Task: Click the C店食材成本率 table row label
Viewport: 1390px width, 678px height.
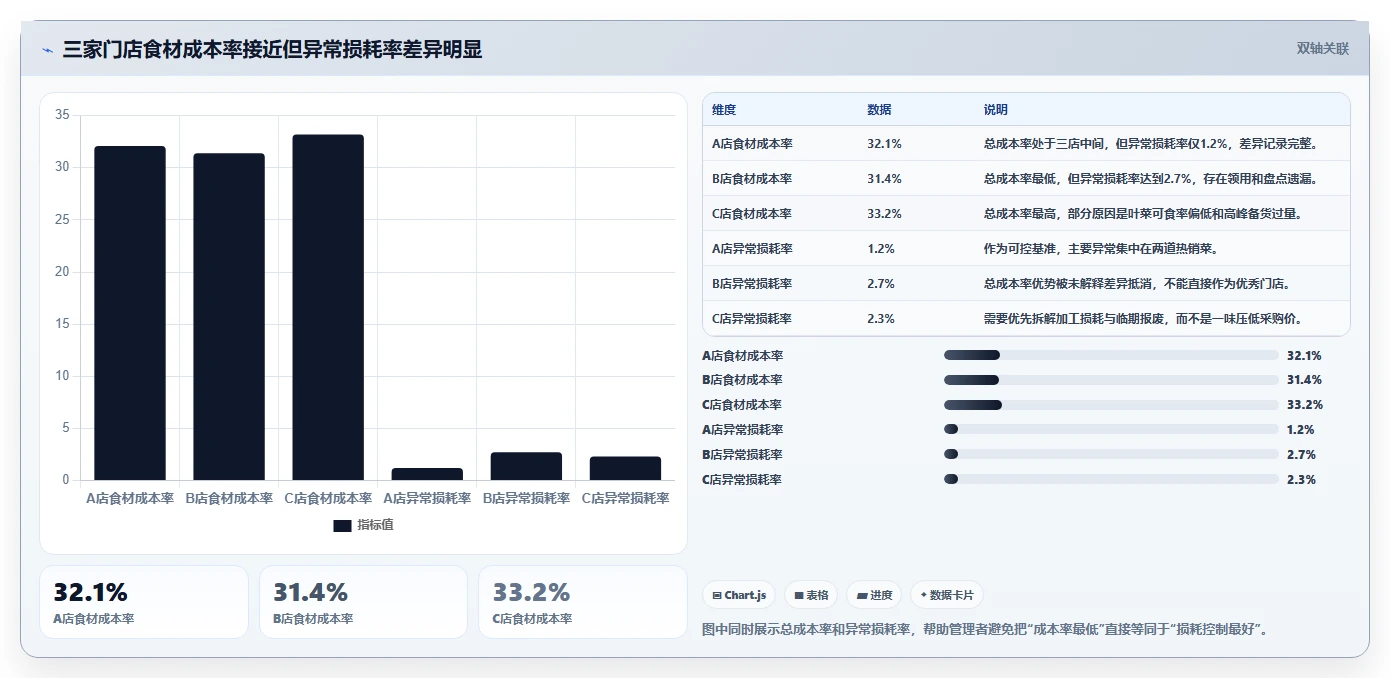Action: coord(752,214)
